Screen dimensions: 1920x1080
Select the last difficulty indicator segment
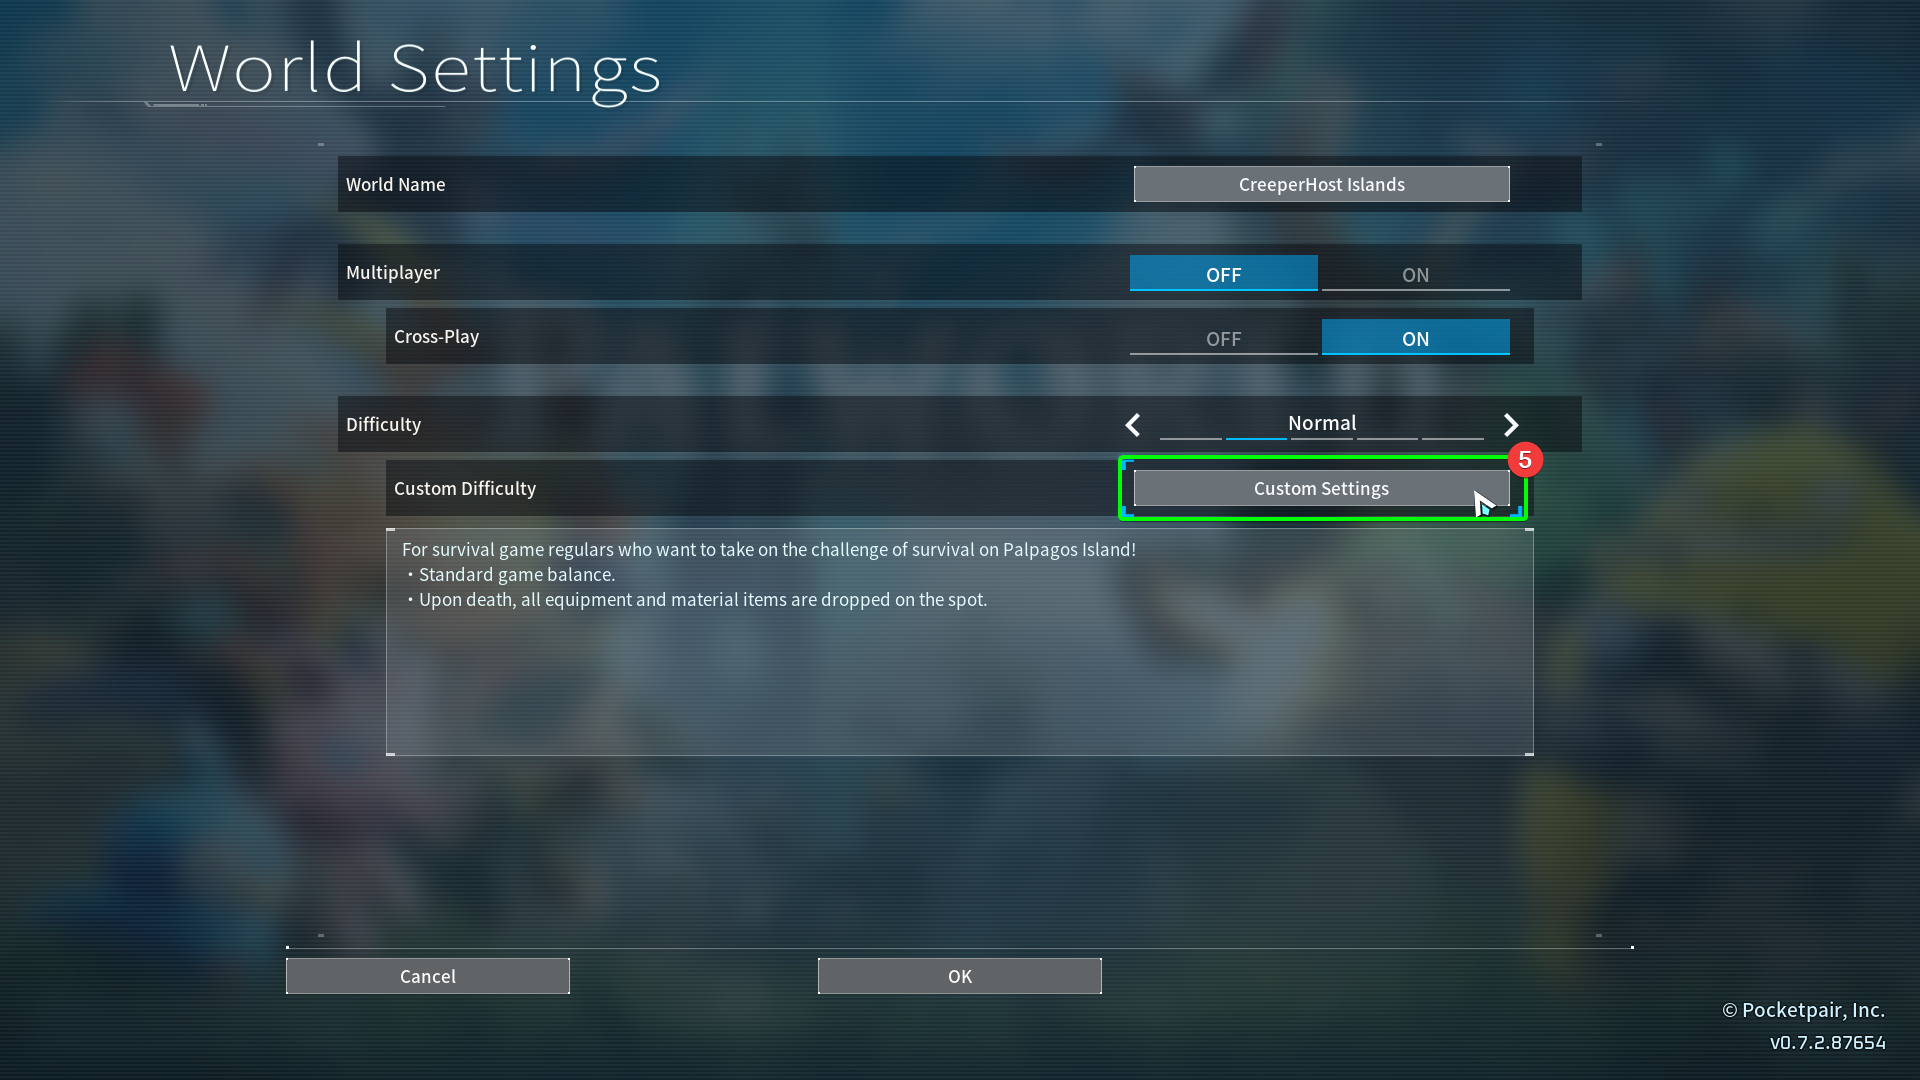[1452, 437]
